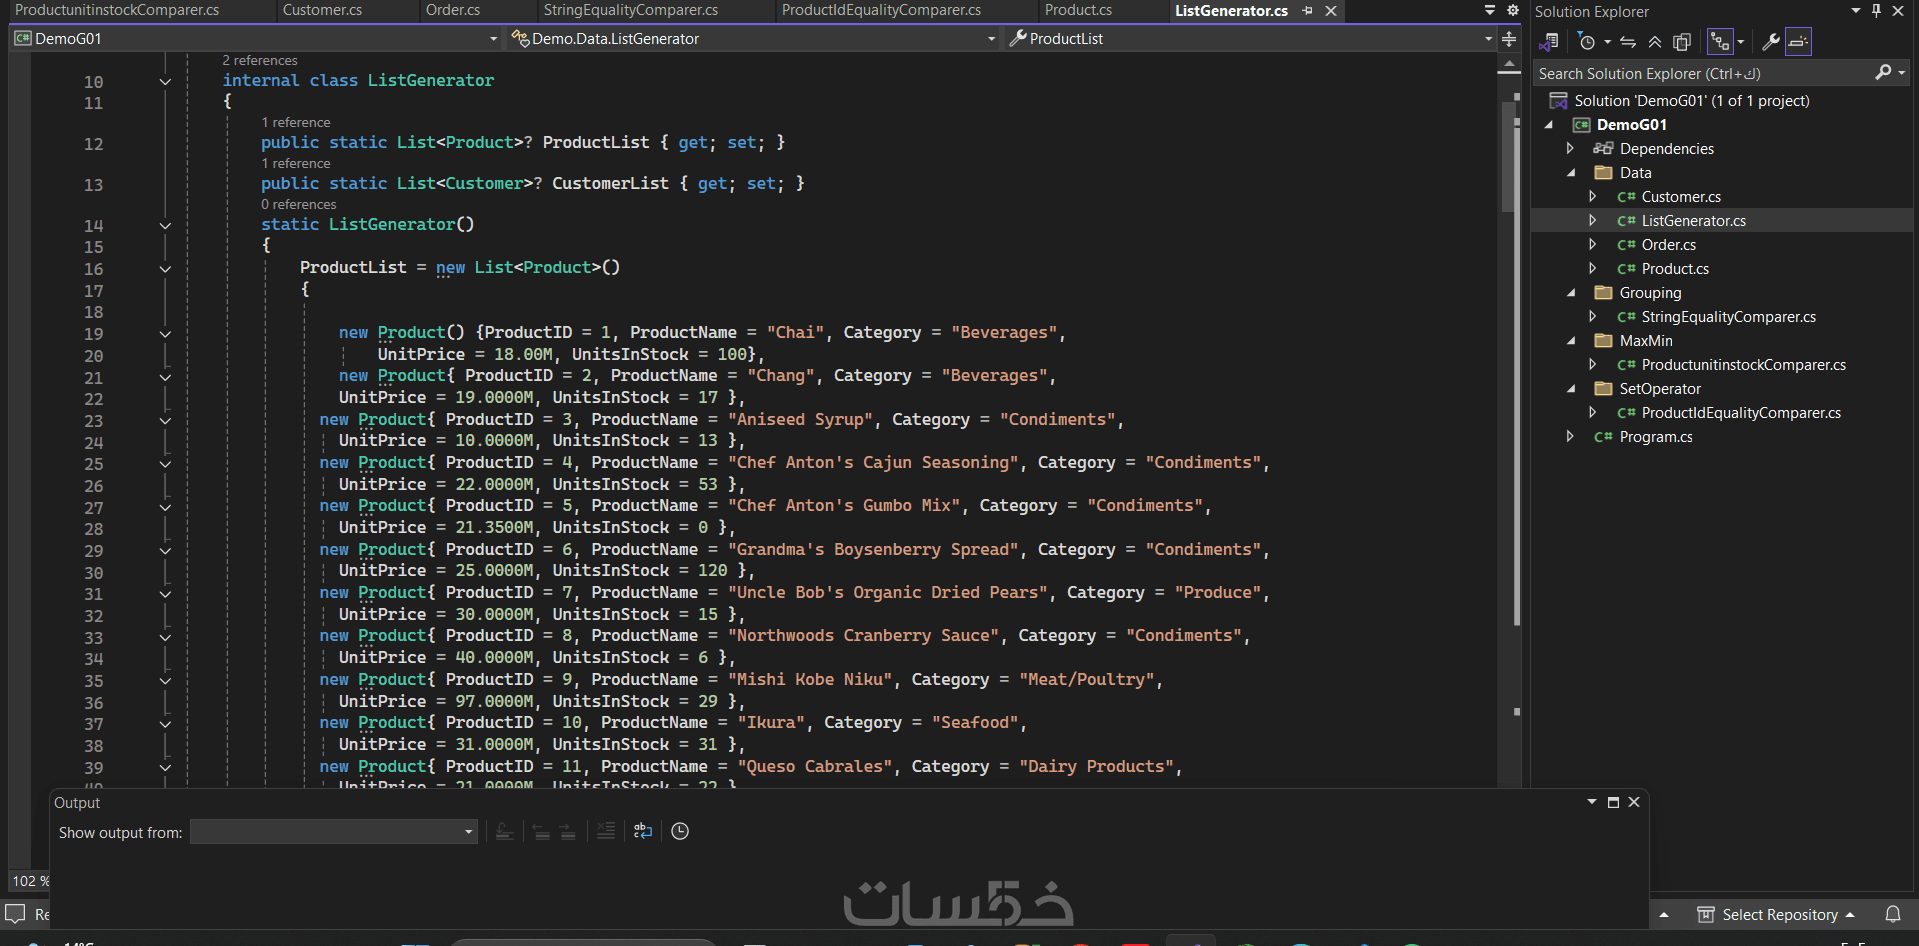Screen dimensions: 1919x946
Task: Expand the Dependencies node
Action: click(x=1570, y=148)
